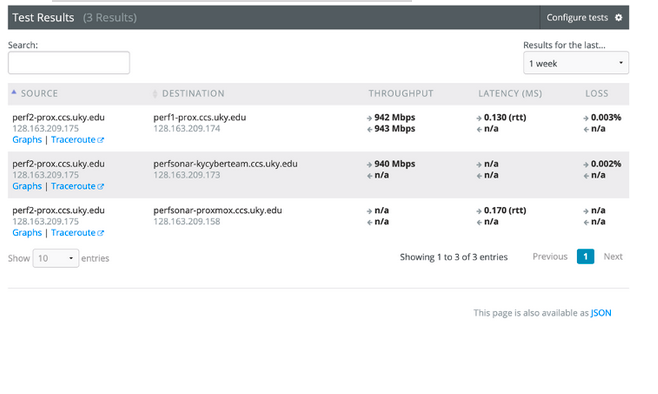Click the 0.002% loss value
This screenshot has width=658, height=394.
pos(606,164)
